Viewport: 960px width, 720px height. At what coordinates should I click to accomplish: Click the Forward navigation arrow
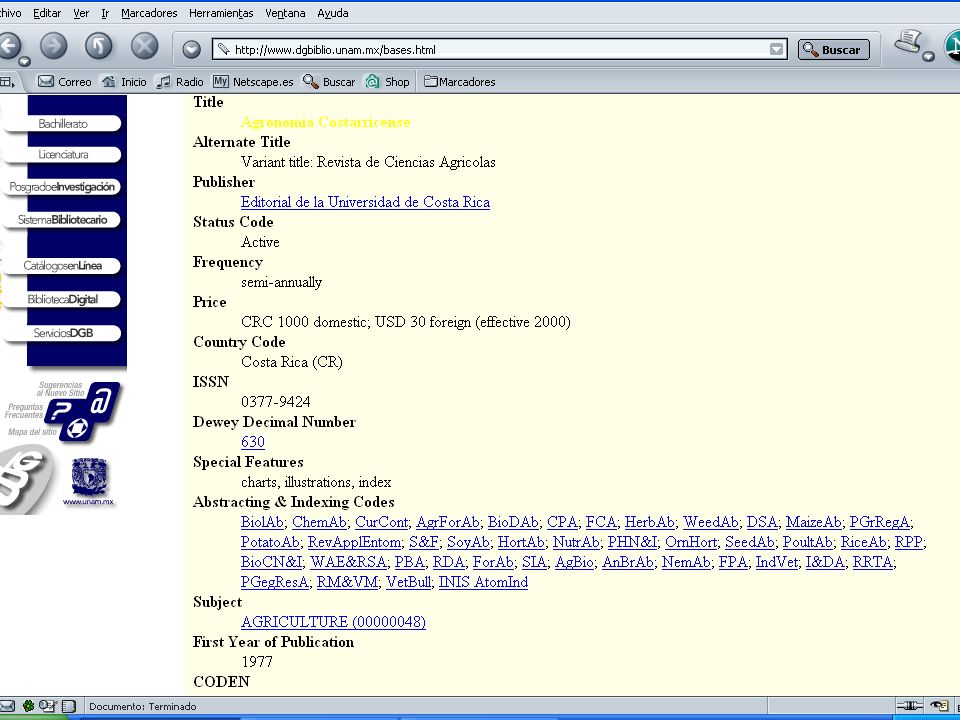(54, 46)
